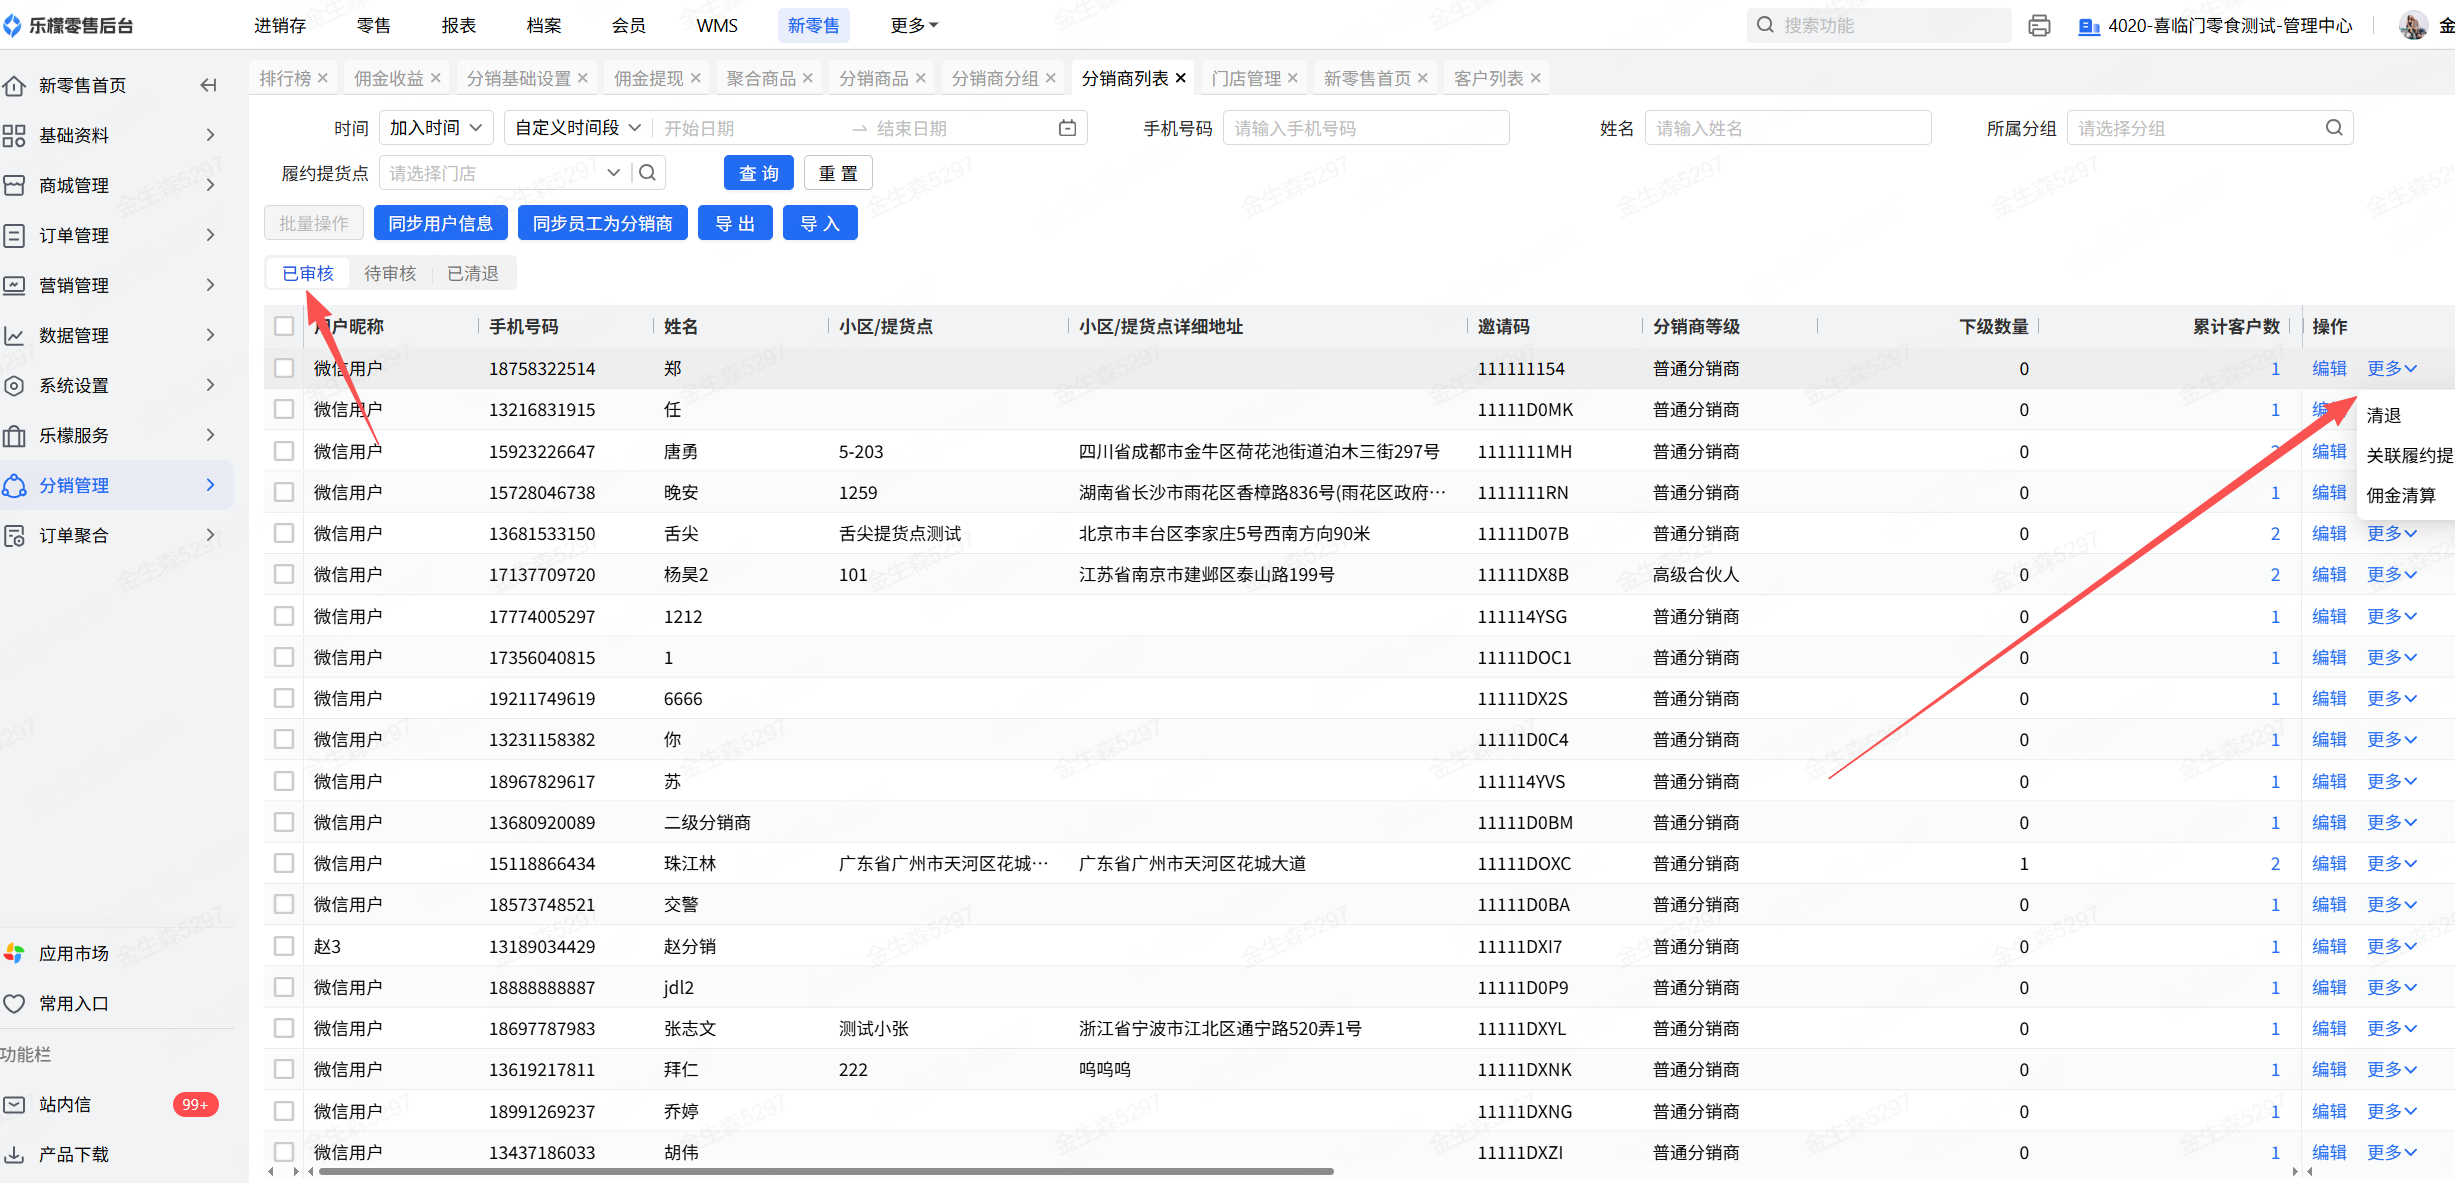Click the 查询 button
2455x1183 pixels.
pyautogui.click(x=758, y=173)
